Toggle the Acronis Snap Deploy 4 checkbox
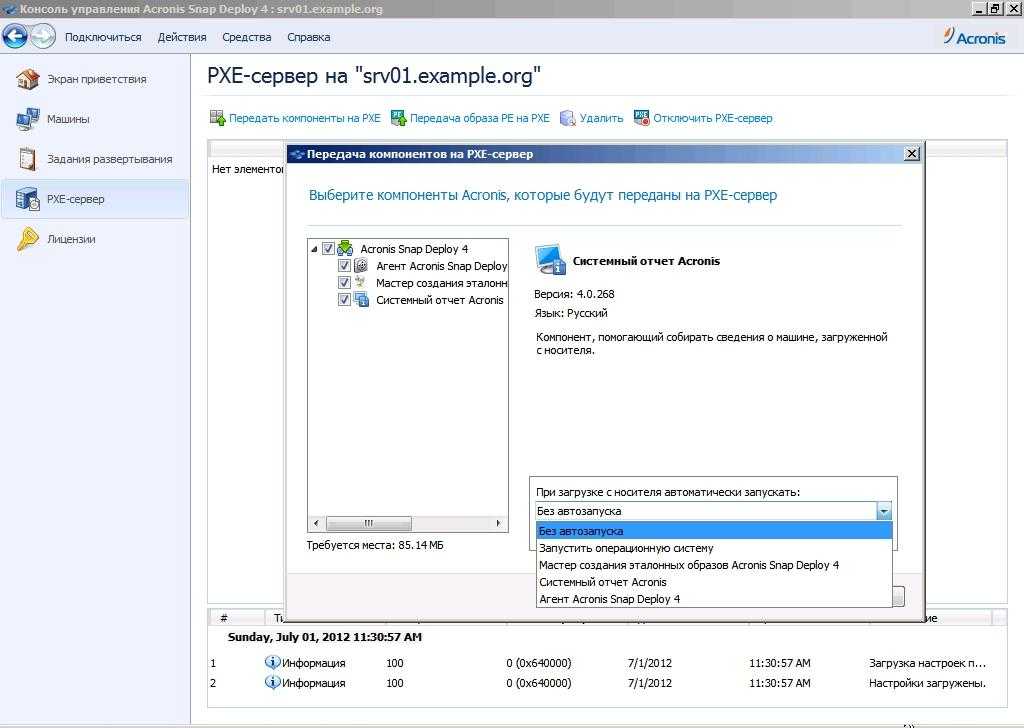The image size is (1024, 728). [x=328, y=248]
